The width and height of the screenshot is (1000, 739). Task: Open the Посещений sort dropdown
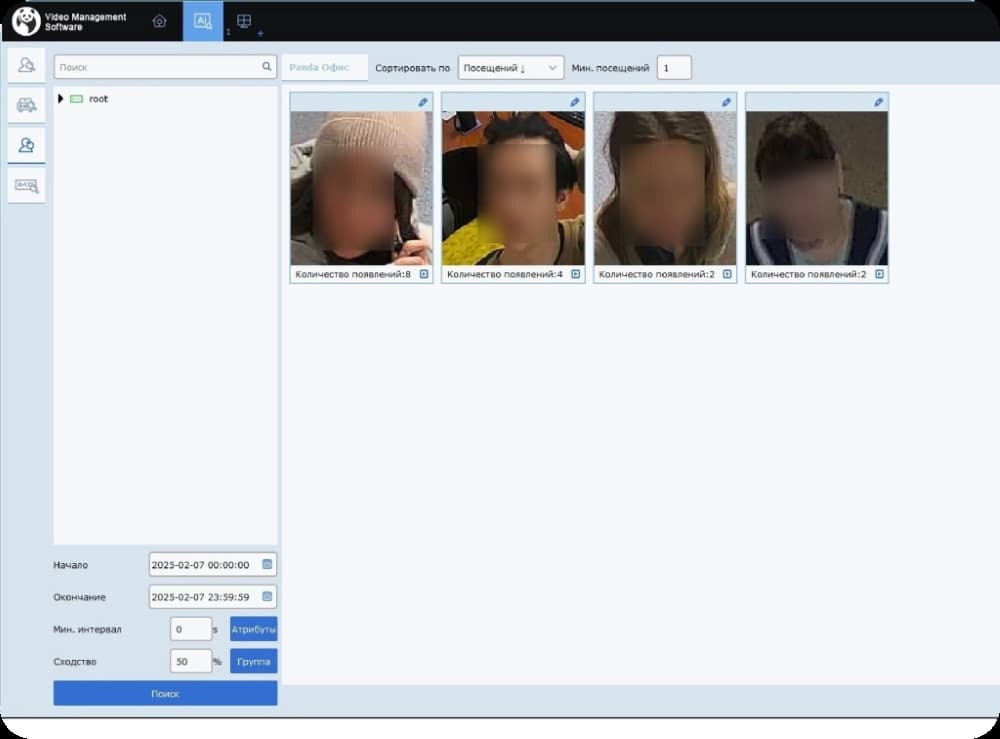(x=511, y=68)
